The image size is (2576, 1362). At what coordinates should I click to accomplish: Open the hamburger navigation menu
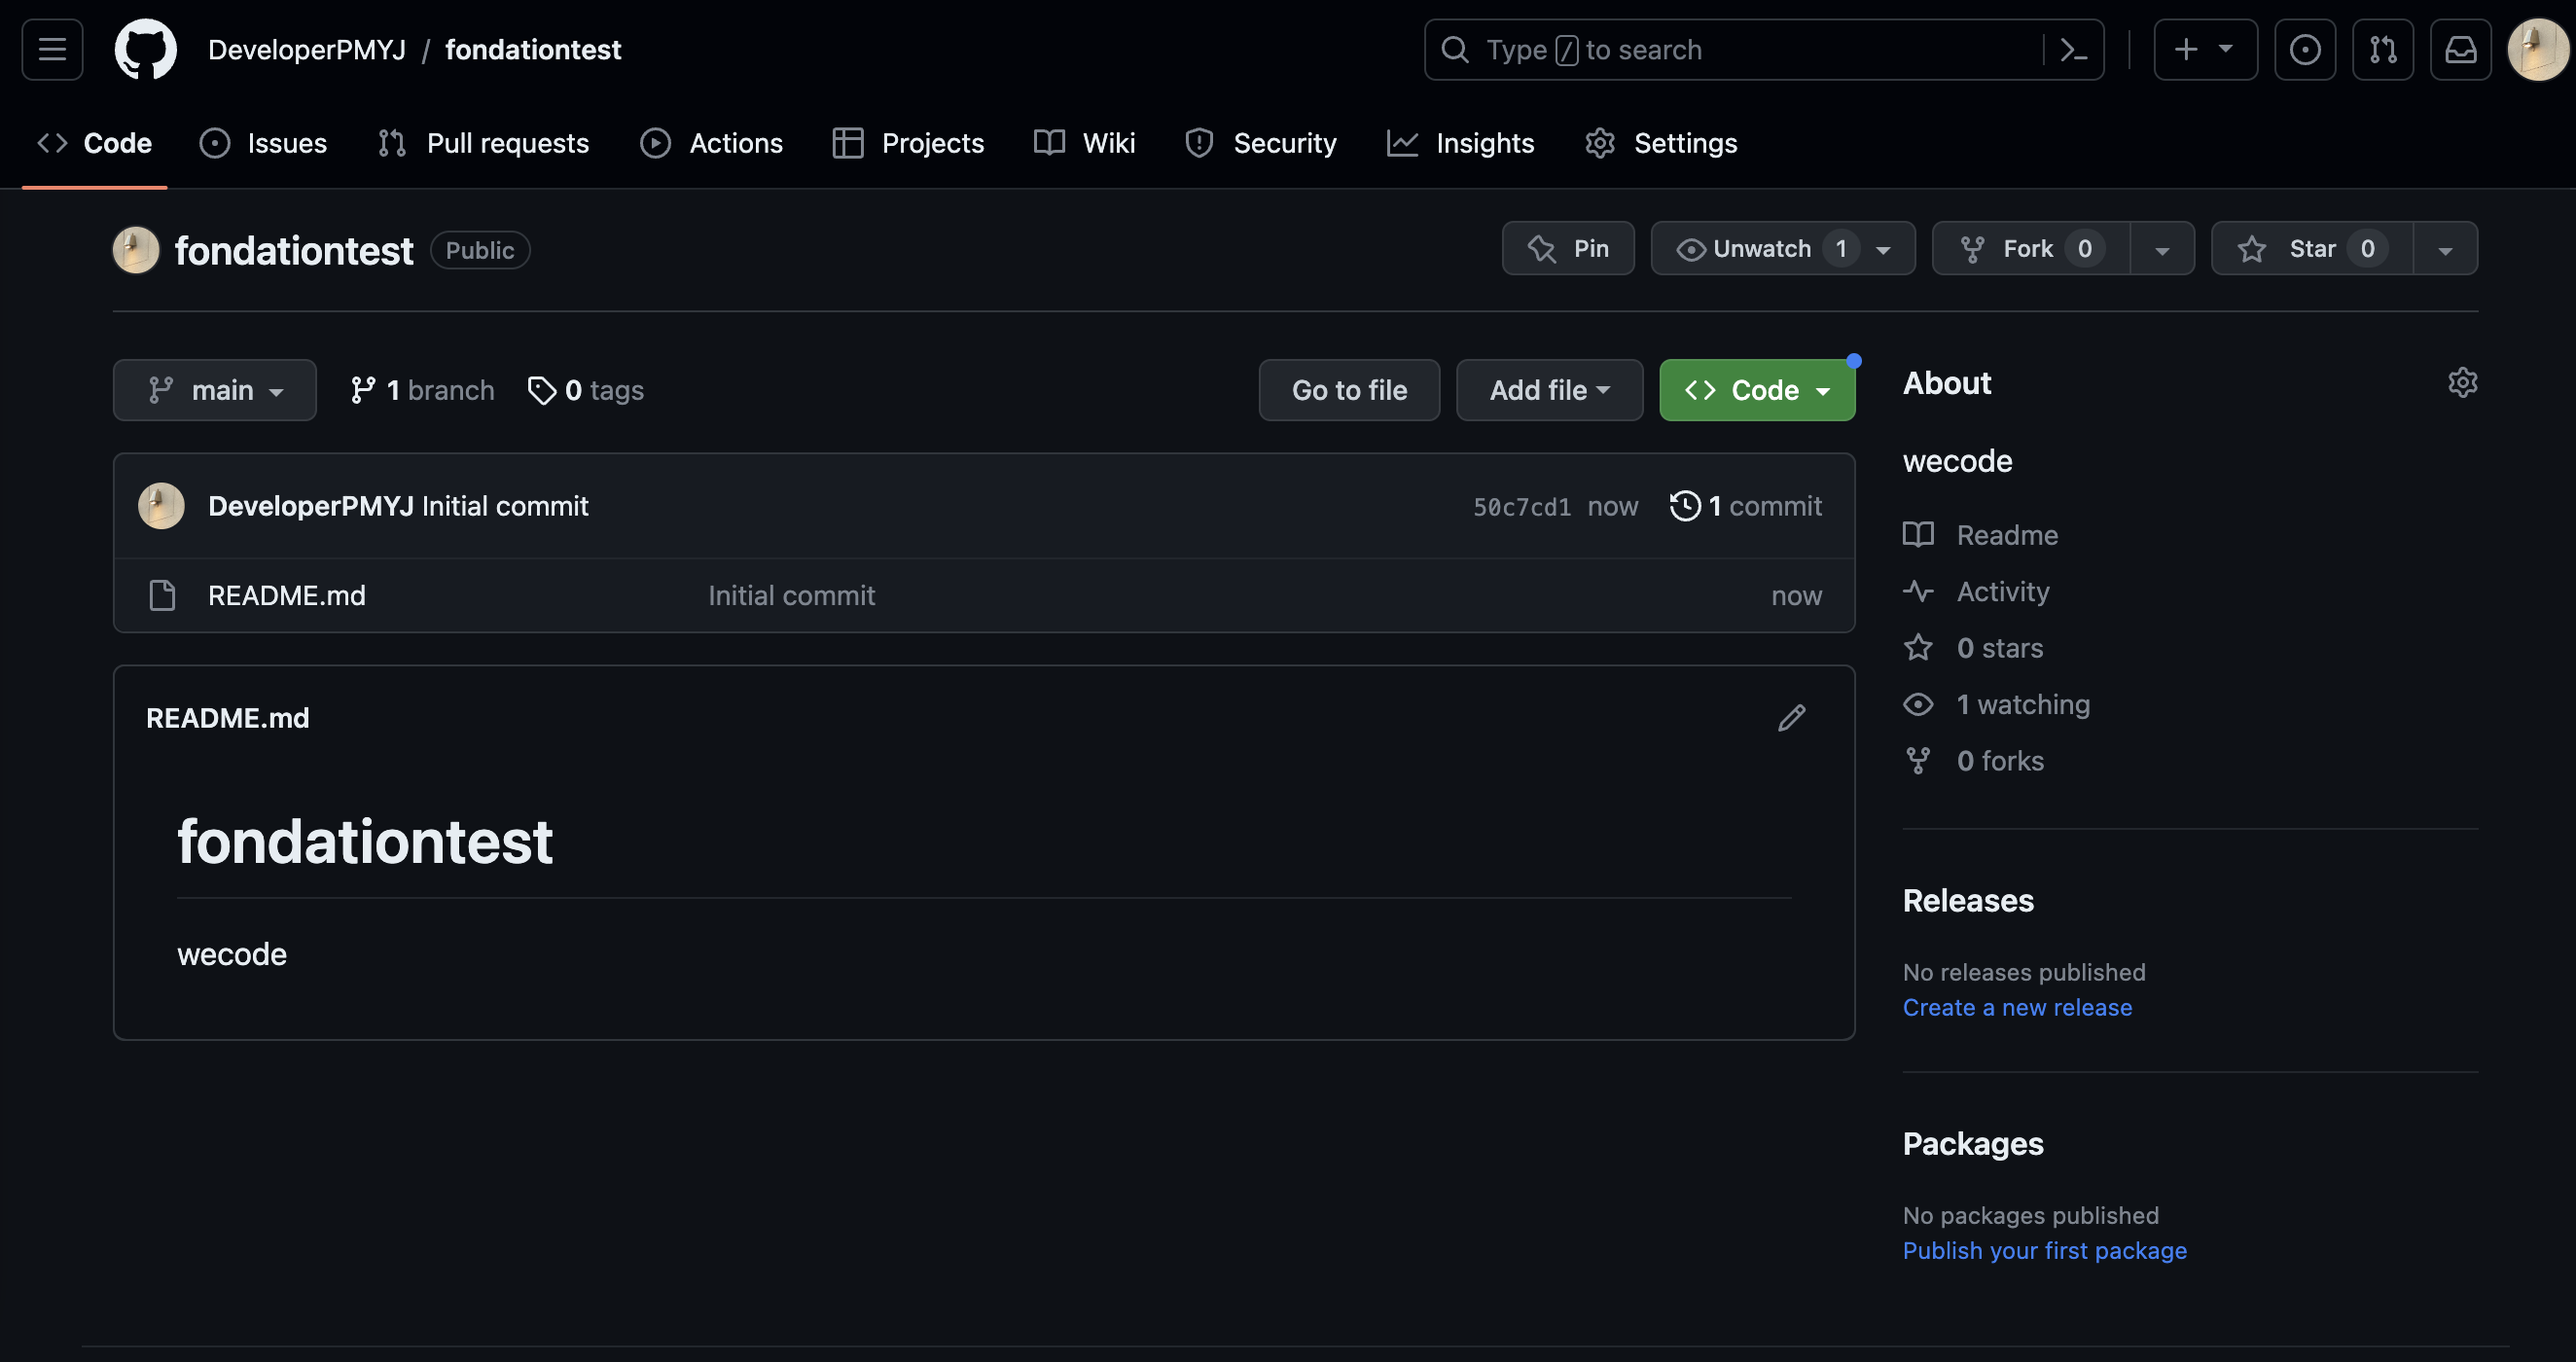coord(52,49)
